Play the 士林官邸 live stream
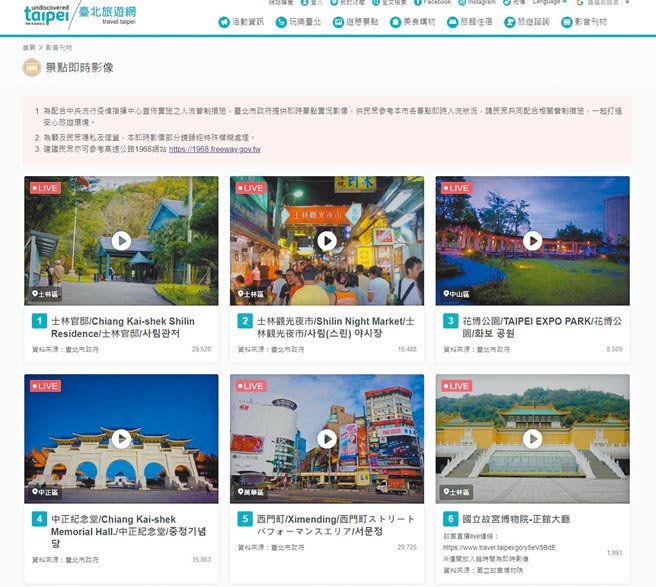Screen dimensions: 656x587 point(121,241)
